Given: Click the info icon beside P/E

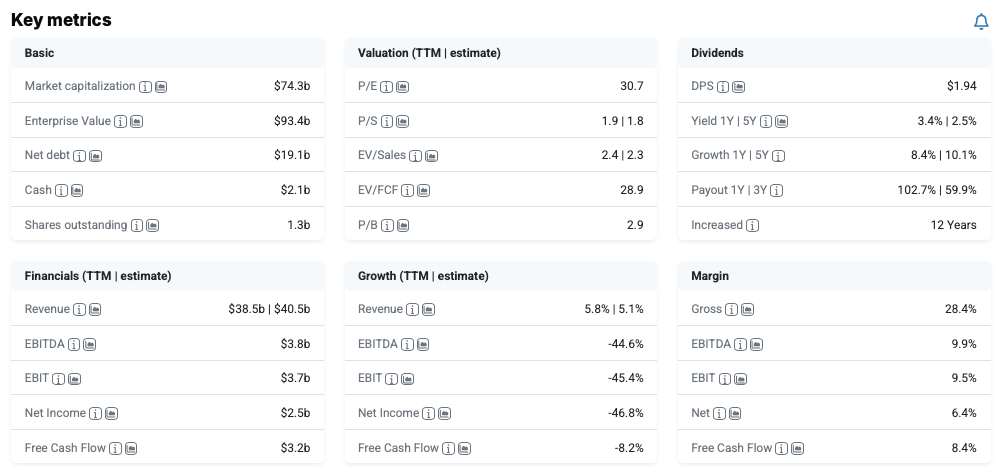Looking at the screenshot, I should click(387, 87).
